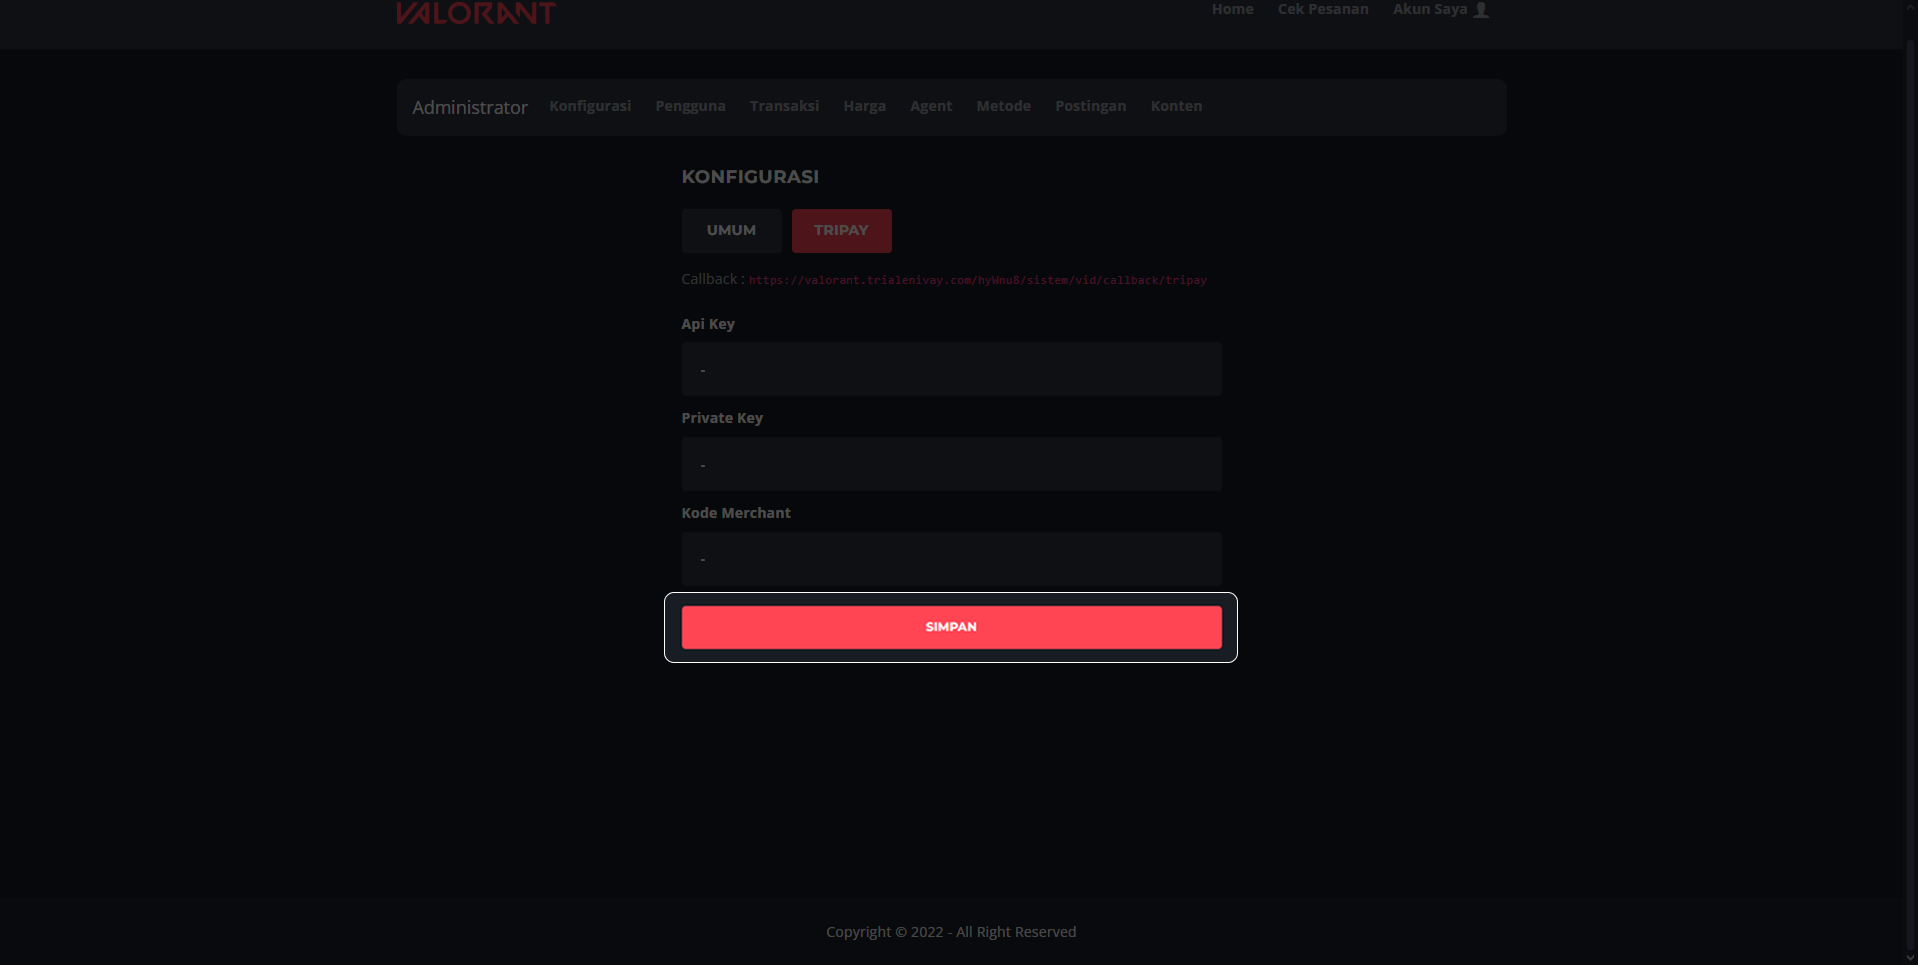Click the Private Key label

pos(722,418)
